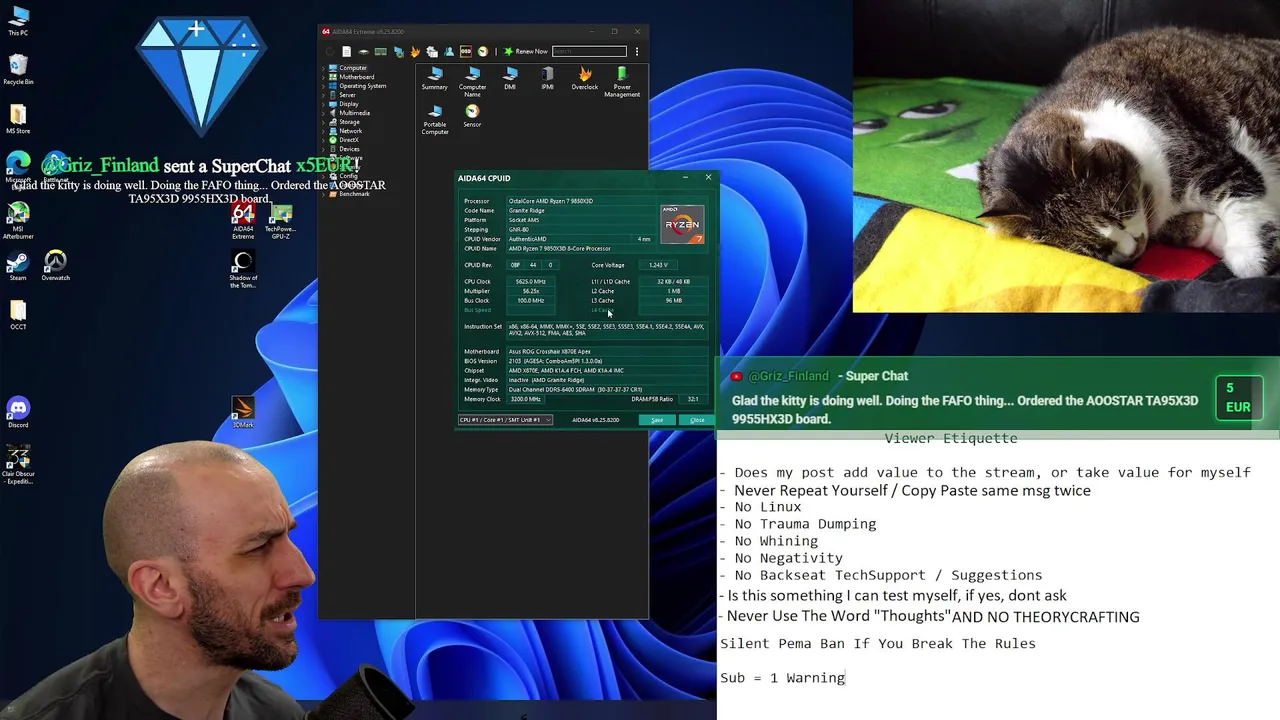Click the '56.25x' multiplier value
Viewport: 1280px width, 720px height.
point(531,291)
